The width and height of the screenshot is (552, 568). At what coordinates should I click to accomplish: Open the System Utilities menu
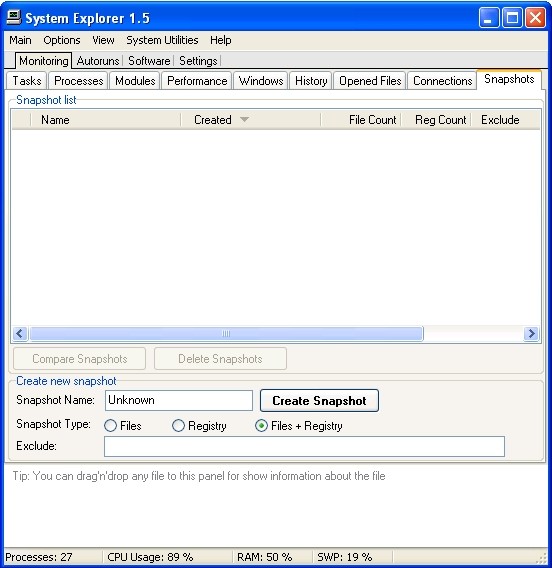pyautogui.click(x=162, y=40)
